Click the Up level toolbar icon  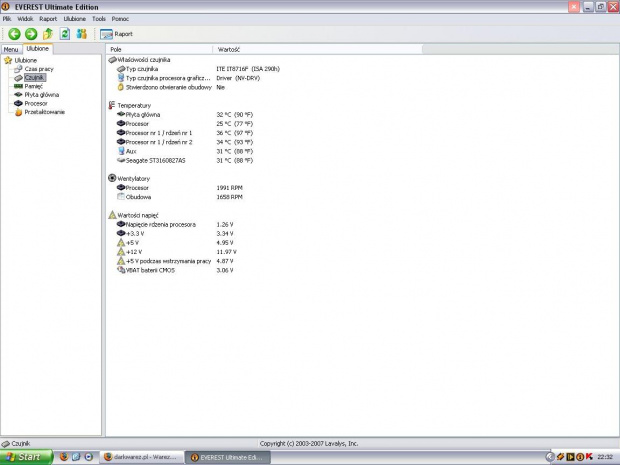pyautogui.click(x=48, y=34)
